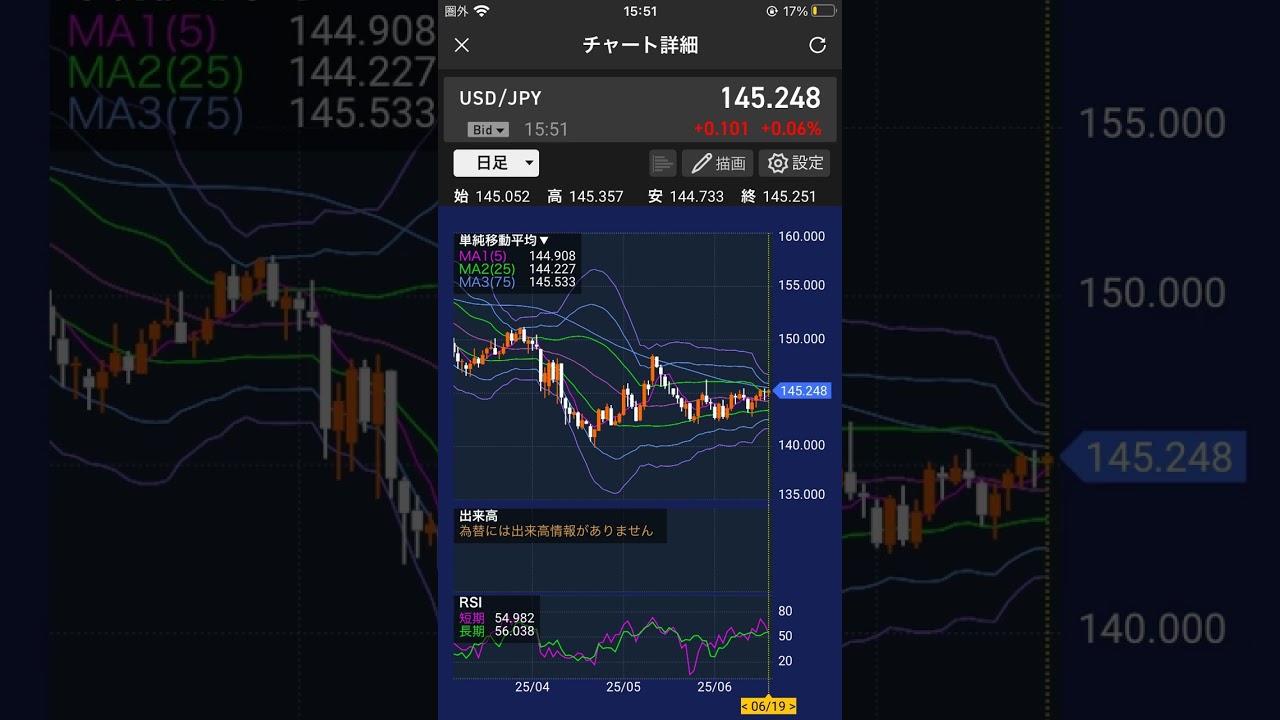Open the Bid price type dropdown
The image size is (1280, 720).
click(488, 130)
